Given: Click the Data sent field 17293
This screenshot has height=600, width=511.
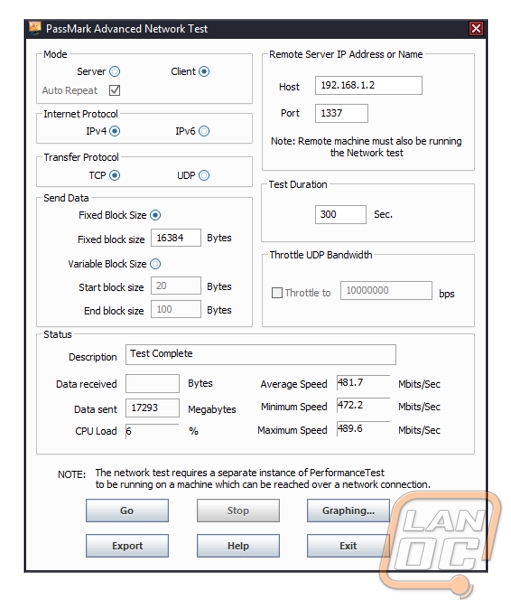Looking at the screenshot, I should point(152,408).
